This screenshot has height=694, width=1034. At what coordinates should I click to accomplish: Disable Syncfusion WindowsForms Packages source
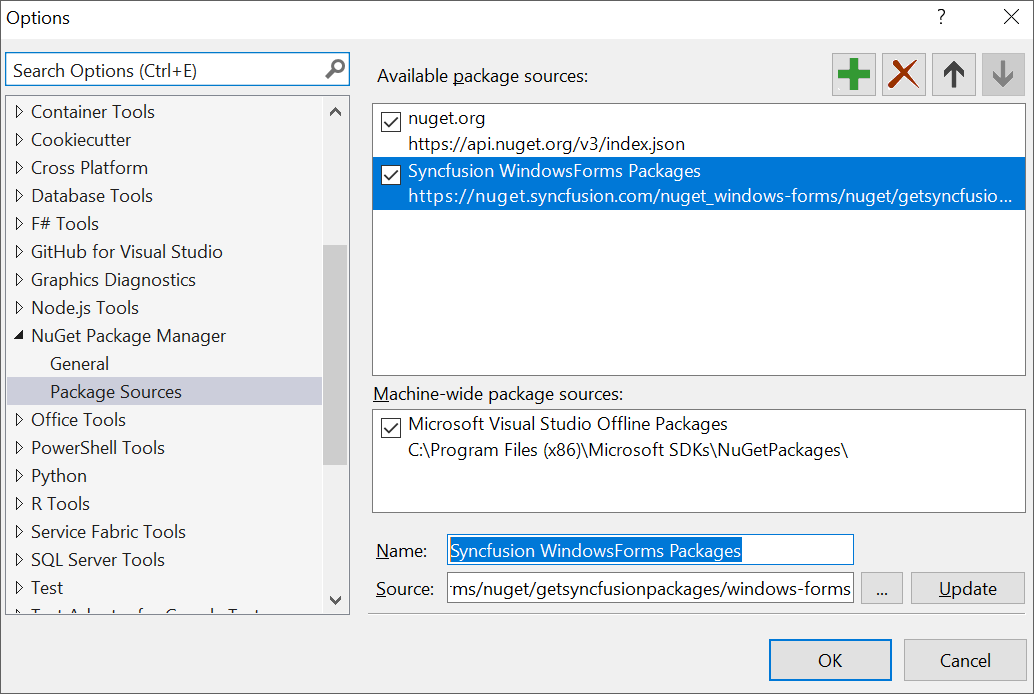(389, 175)
